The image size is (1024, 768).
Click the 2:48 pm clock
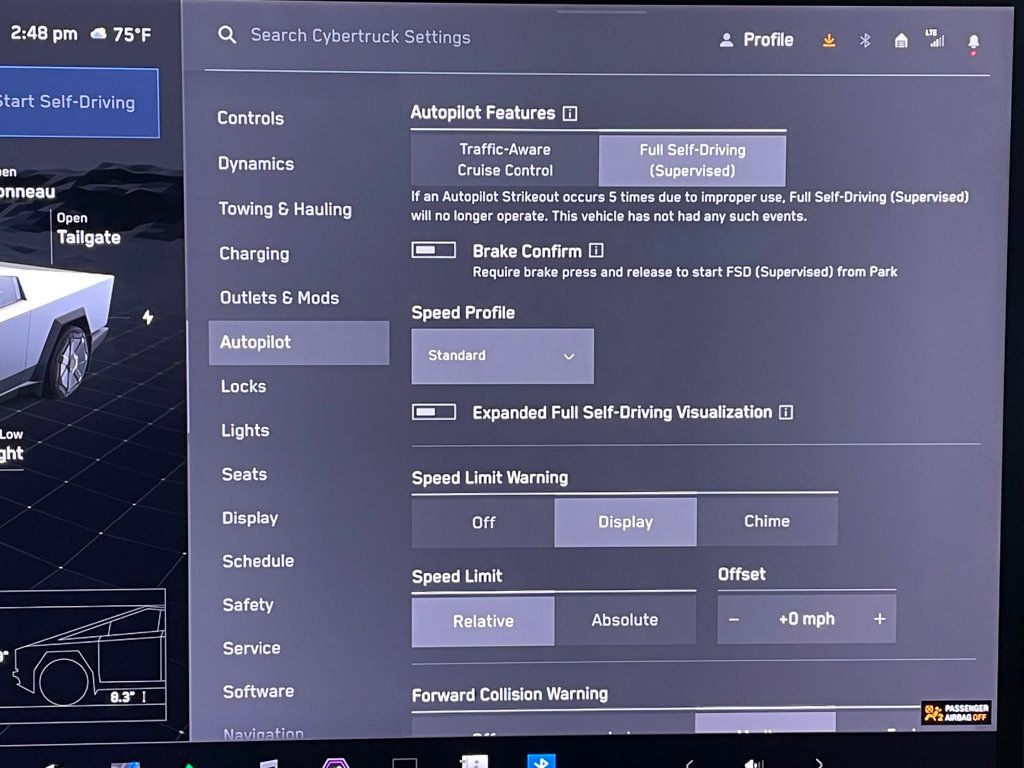click(44, 33)
